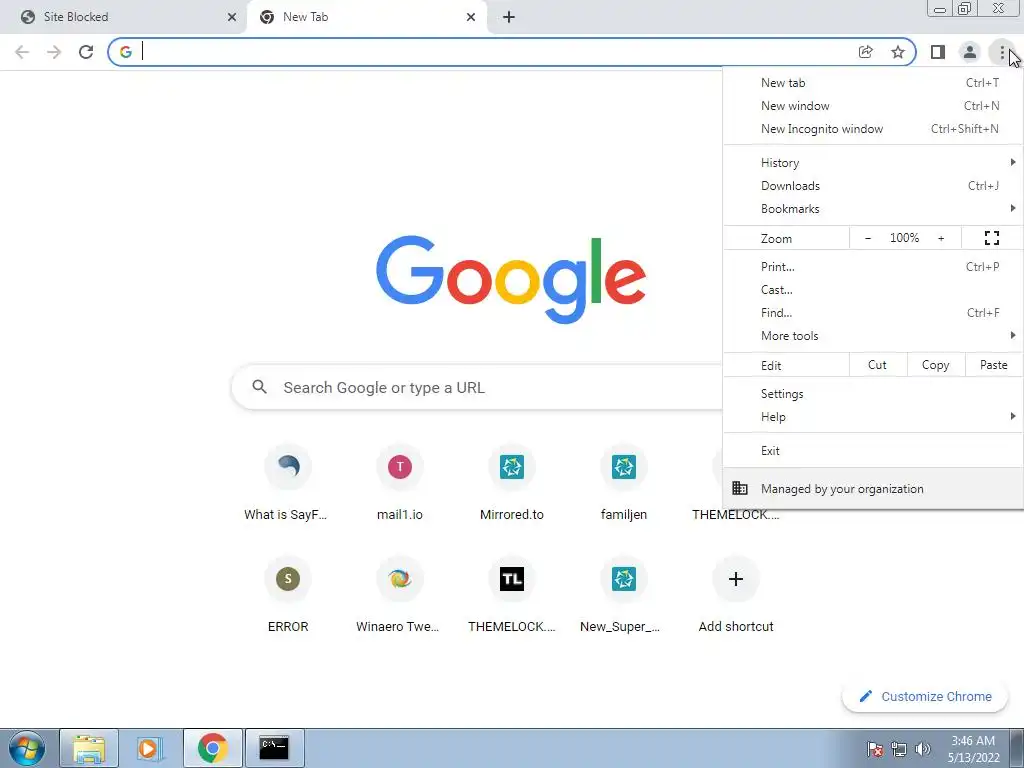
Task: Expand the Bookmarks submenu
Action: 873,208
